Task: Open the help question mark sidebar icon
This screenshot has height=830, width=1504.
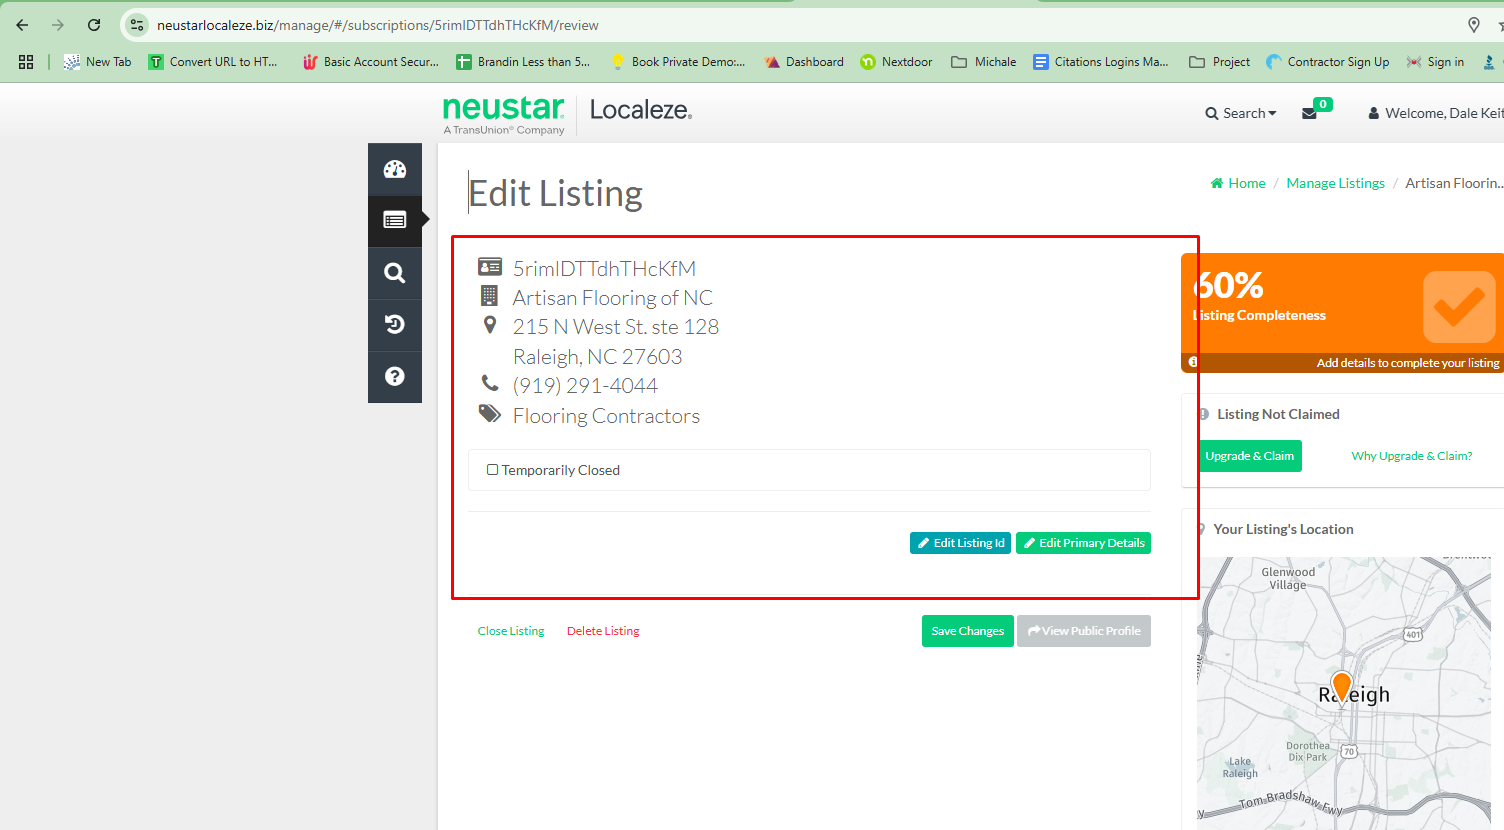Action: (x=395, y=376)
